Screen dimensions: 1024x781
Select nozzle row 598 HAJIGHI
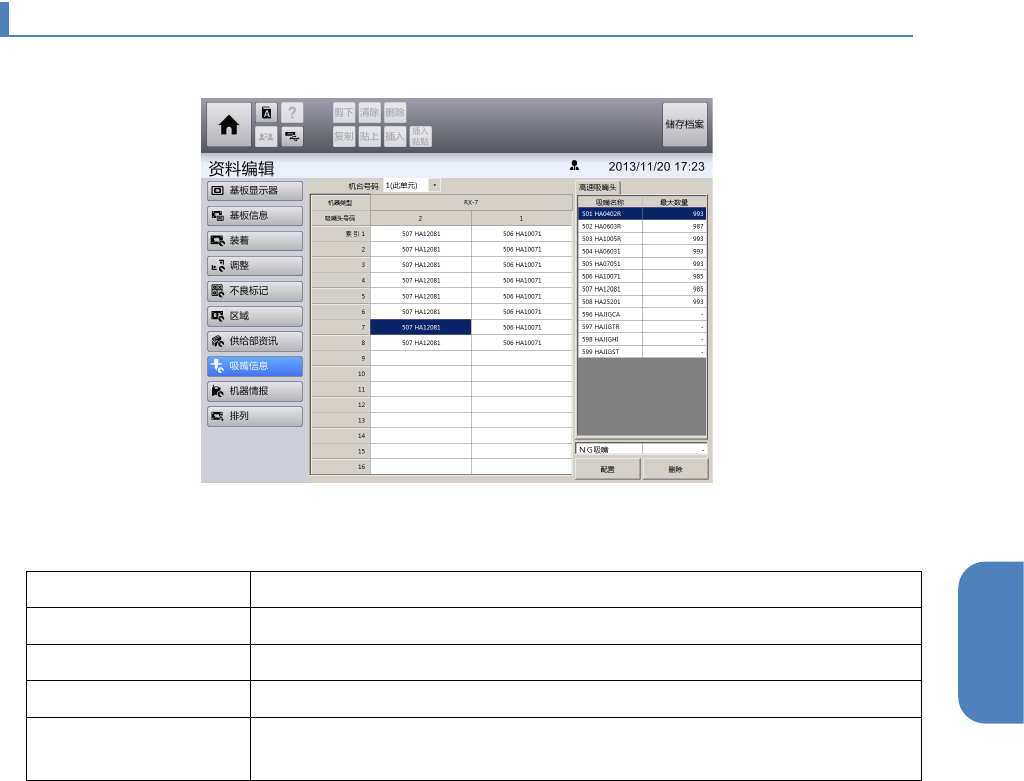coord(641,339)
